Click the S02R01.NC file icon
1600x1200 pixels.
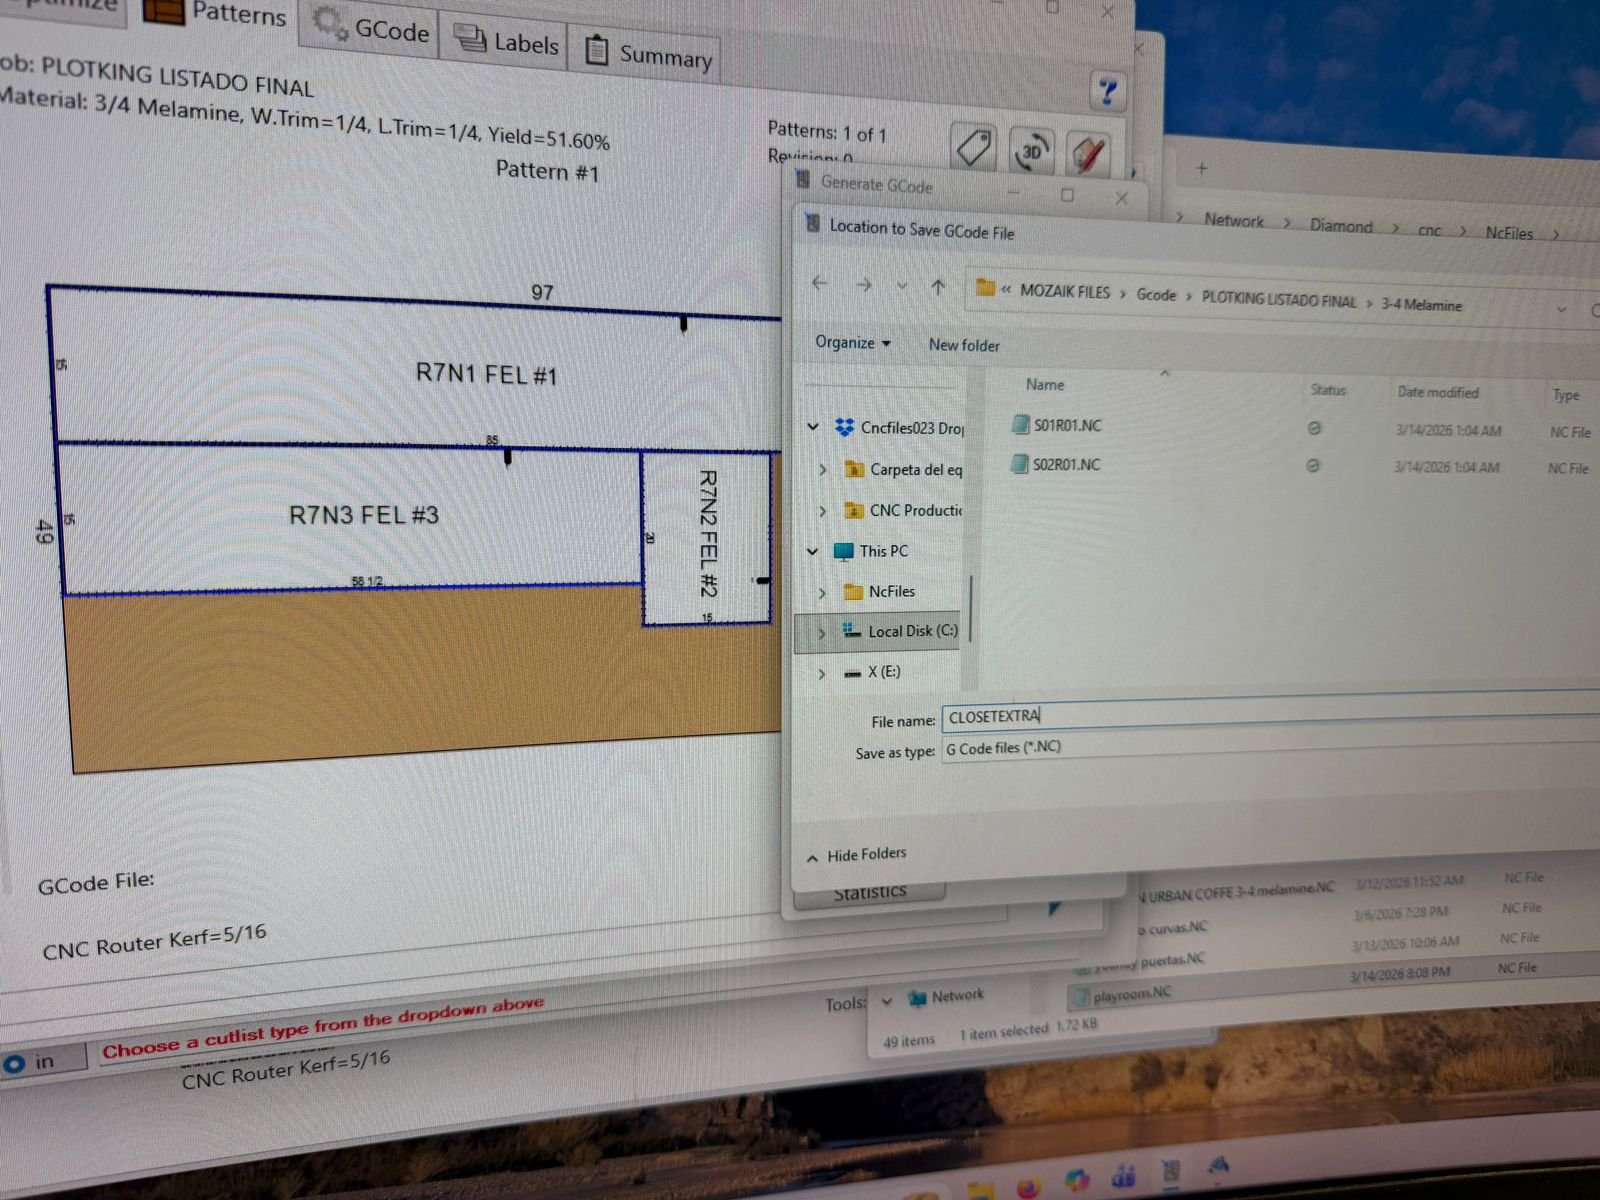pos(1019,463)
